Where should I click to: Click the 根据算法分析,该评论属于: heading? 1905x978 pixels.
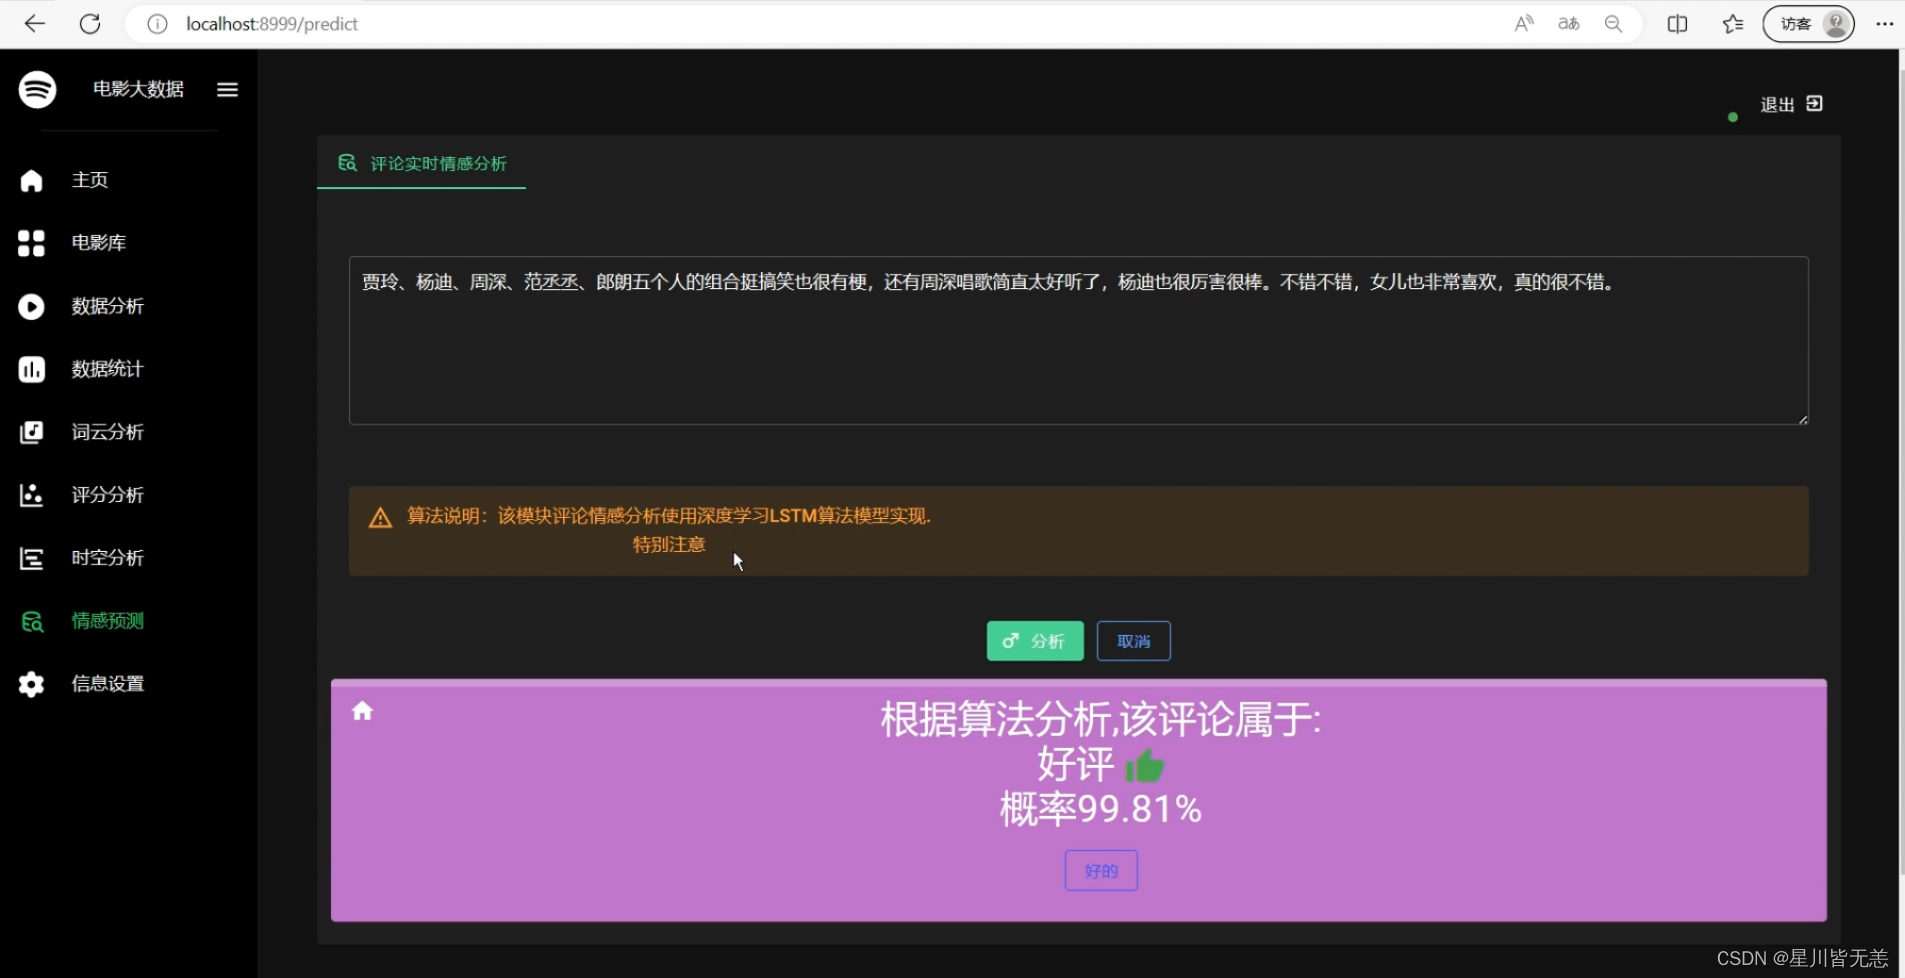point(1100,719)
